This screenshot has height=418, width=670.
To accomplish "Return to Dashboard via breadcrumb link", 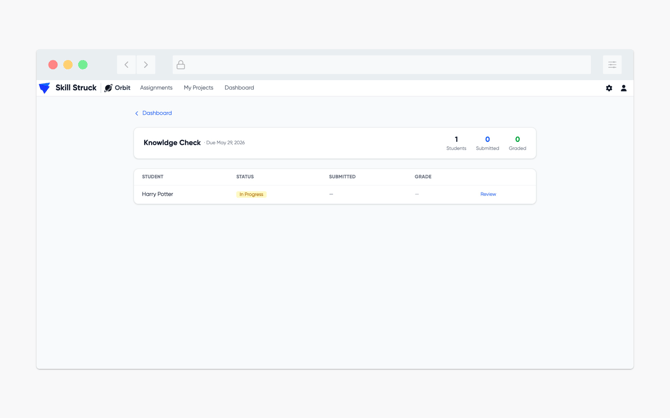I will coord(157,113).
